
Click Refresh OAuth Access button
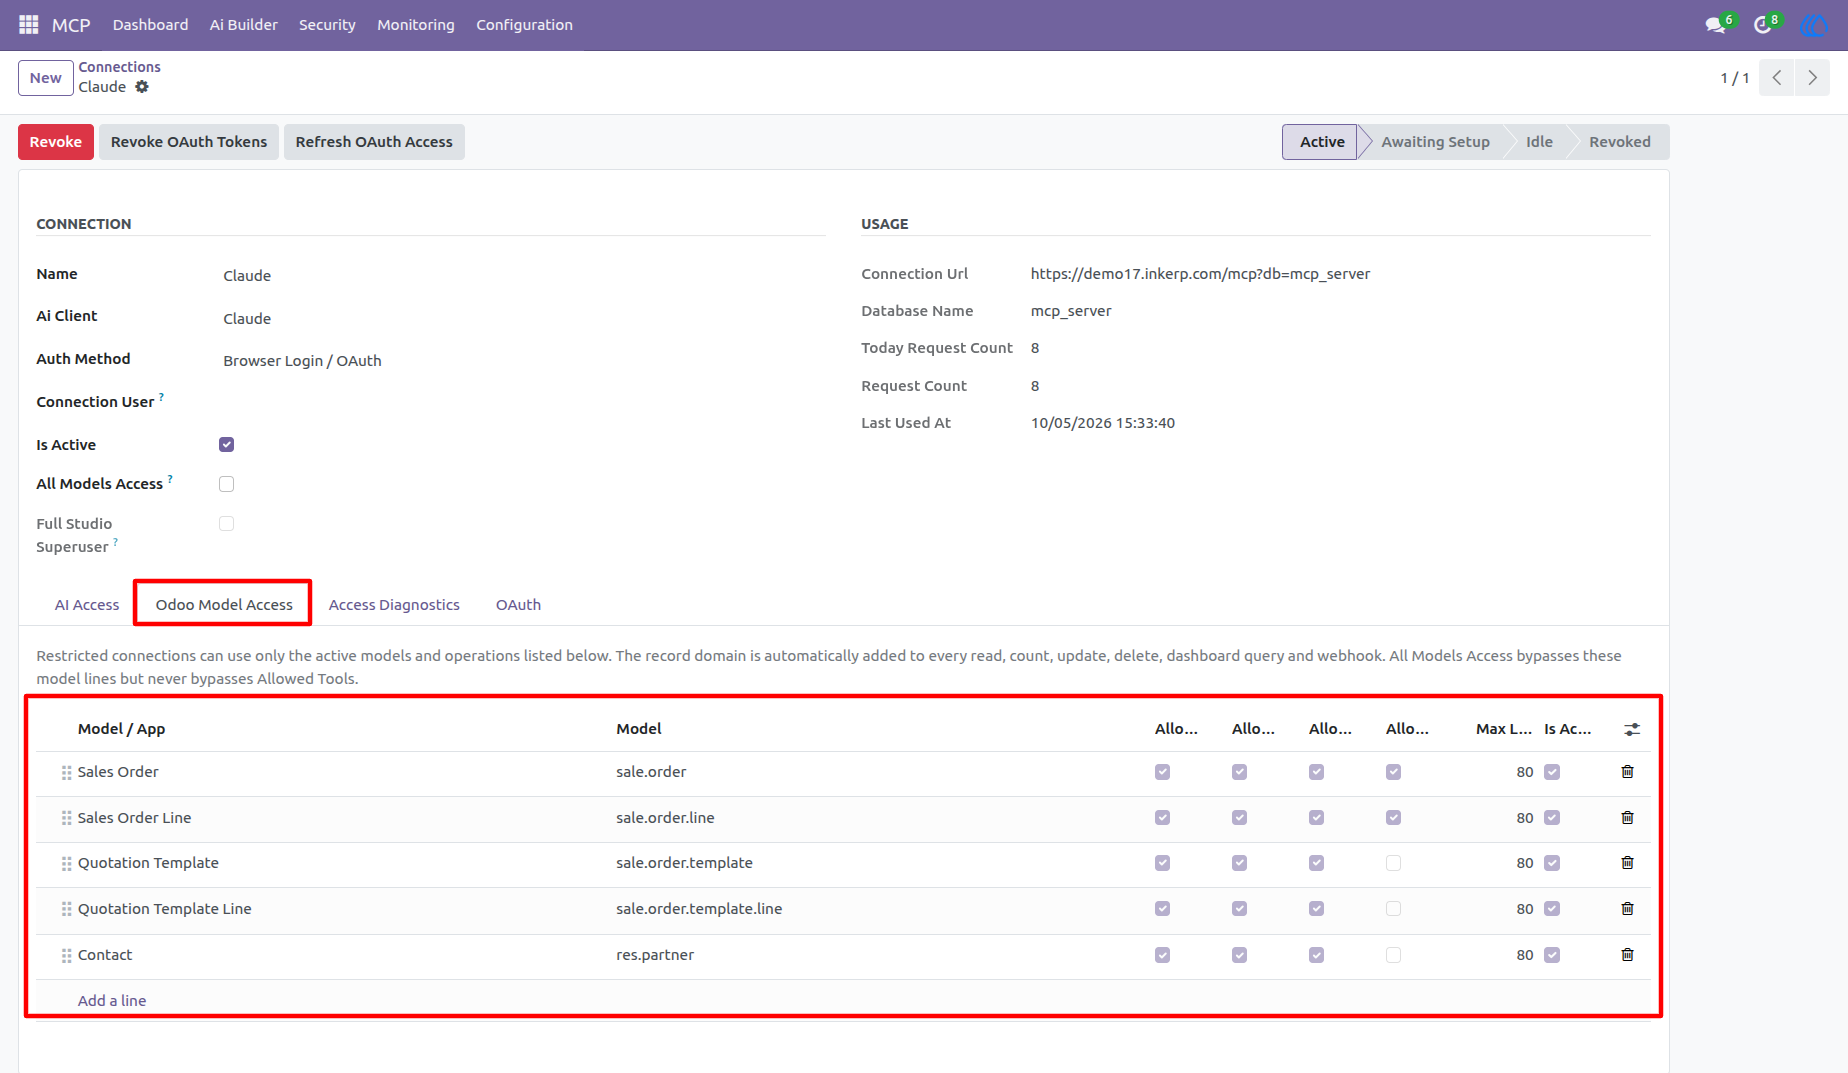374,142
